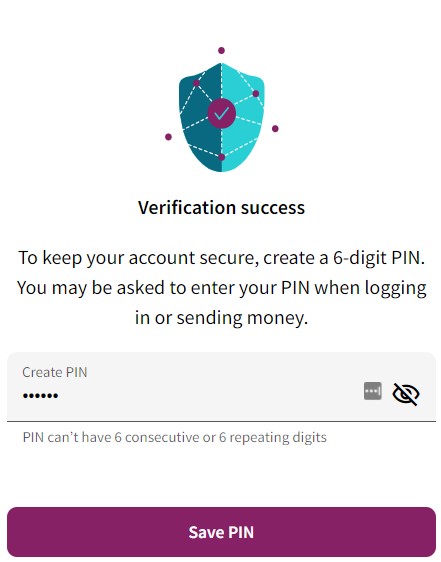
Task: Open the password manager icon in PIN field
Action: coord(373,391)
